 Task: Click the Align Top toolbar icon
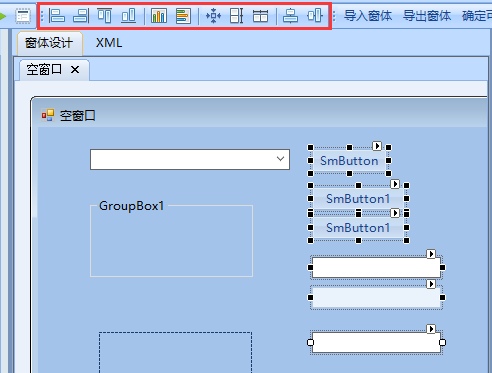click(104, 16)
